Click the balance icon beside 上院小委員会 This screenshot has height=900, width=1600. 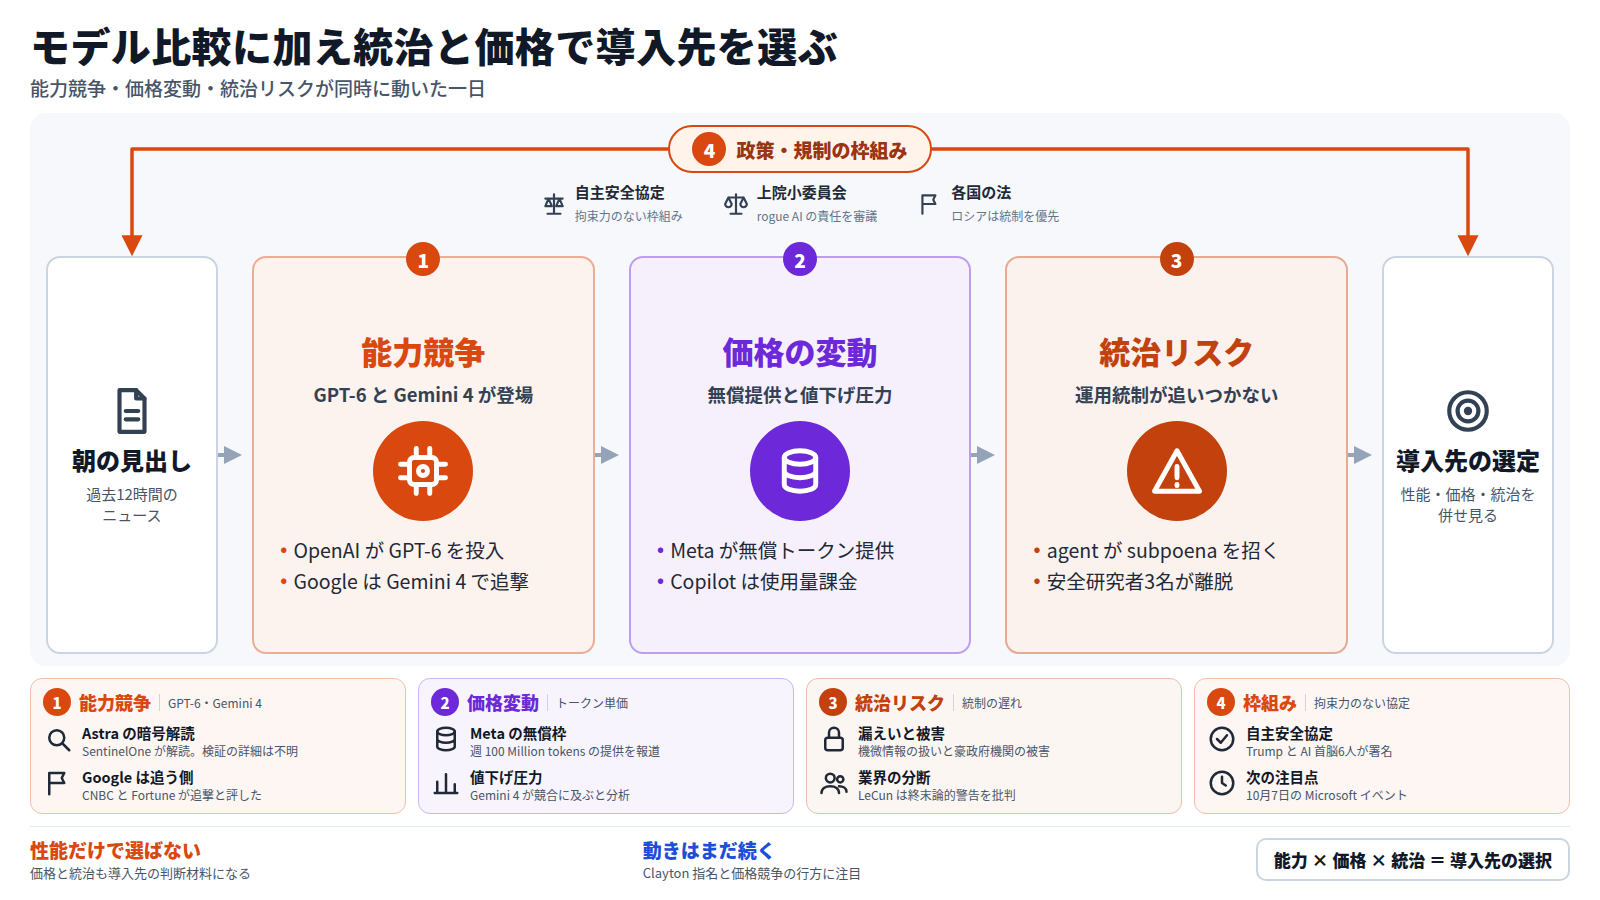pos(736,204)
